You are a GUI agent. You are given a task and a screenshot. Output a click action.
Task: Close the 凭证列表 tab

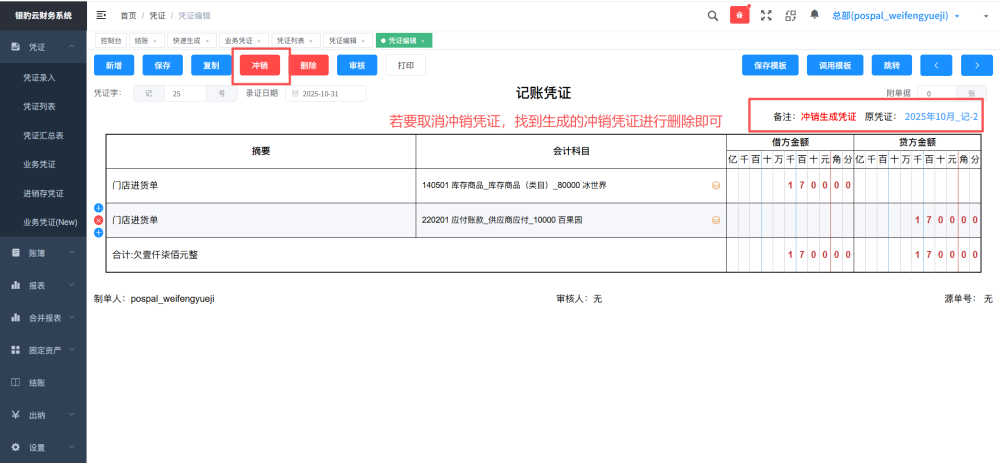click(x=311, y=41)
